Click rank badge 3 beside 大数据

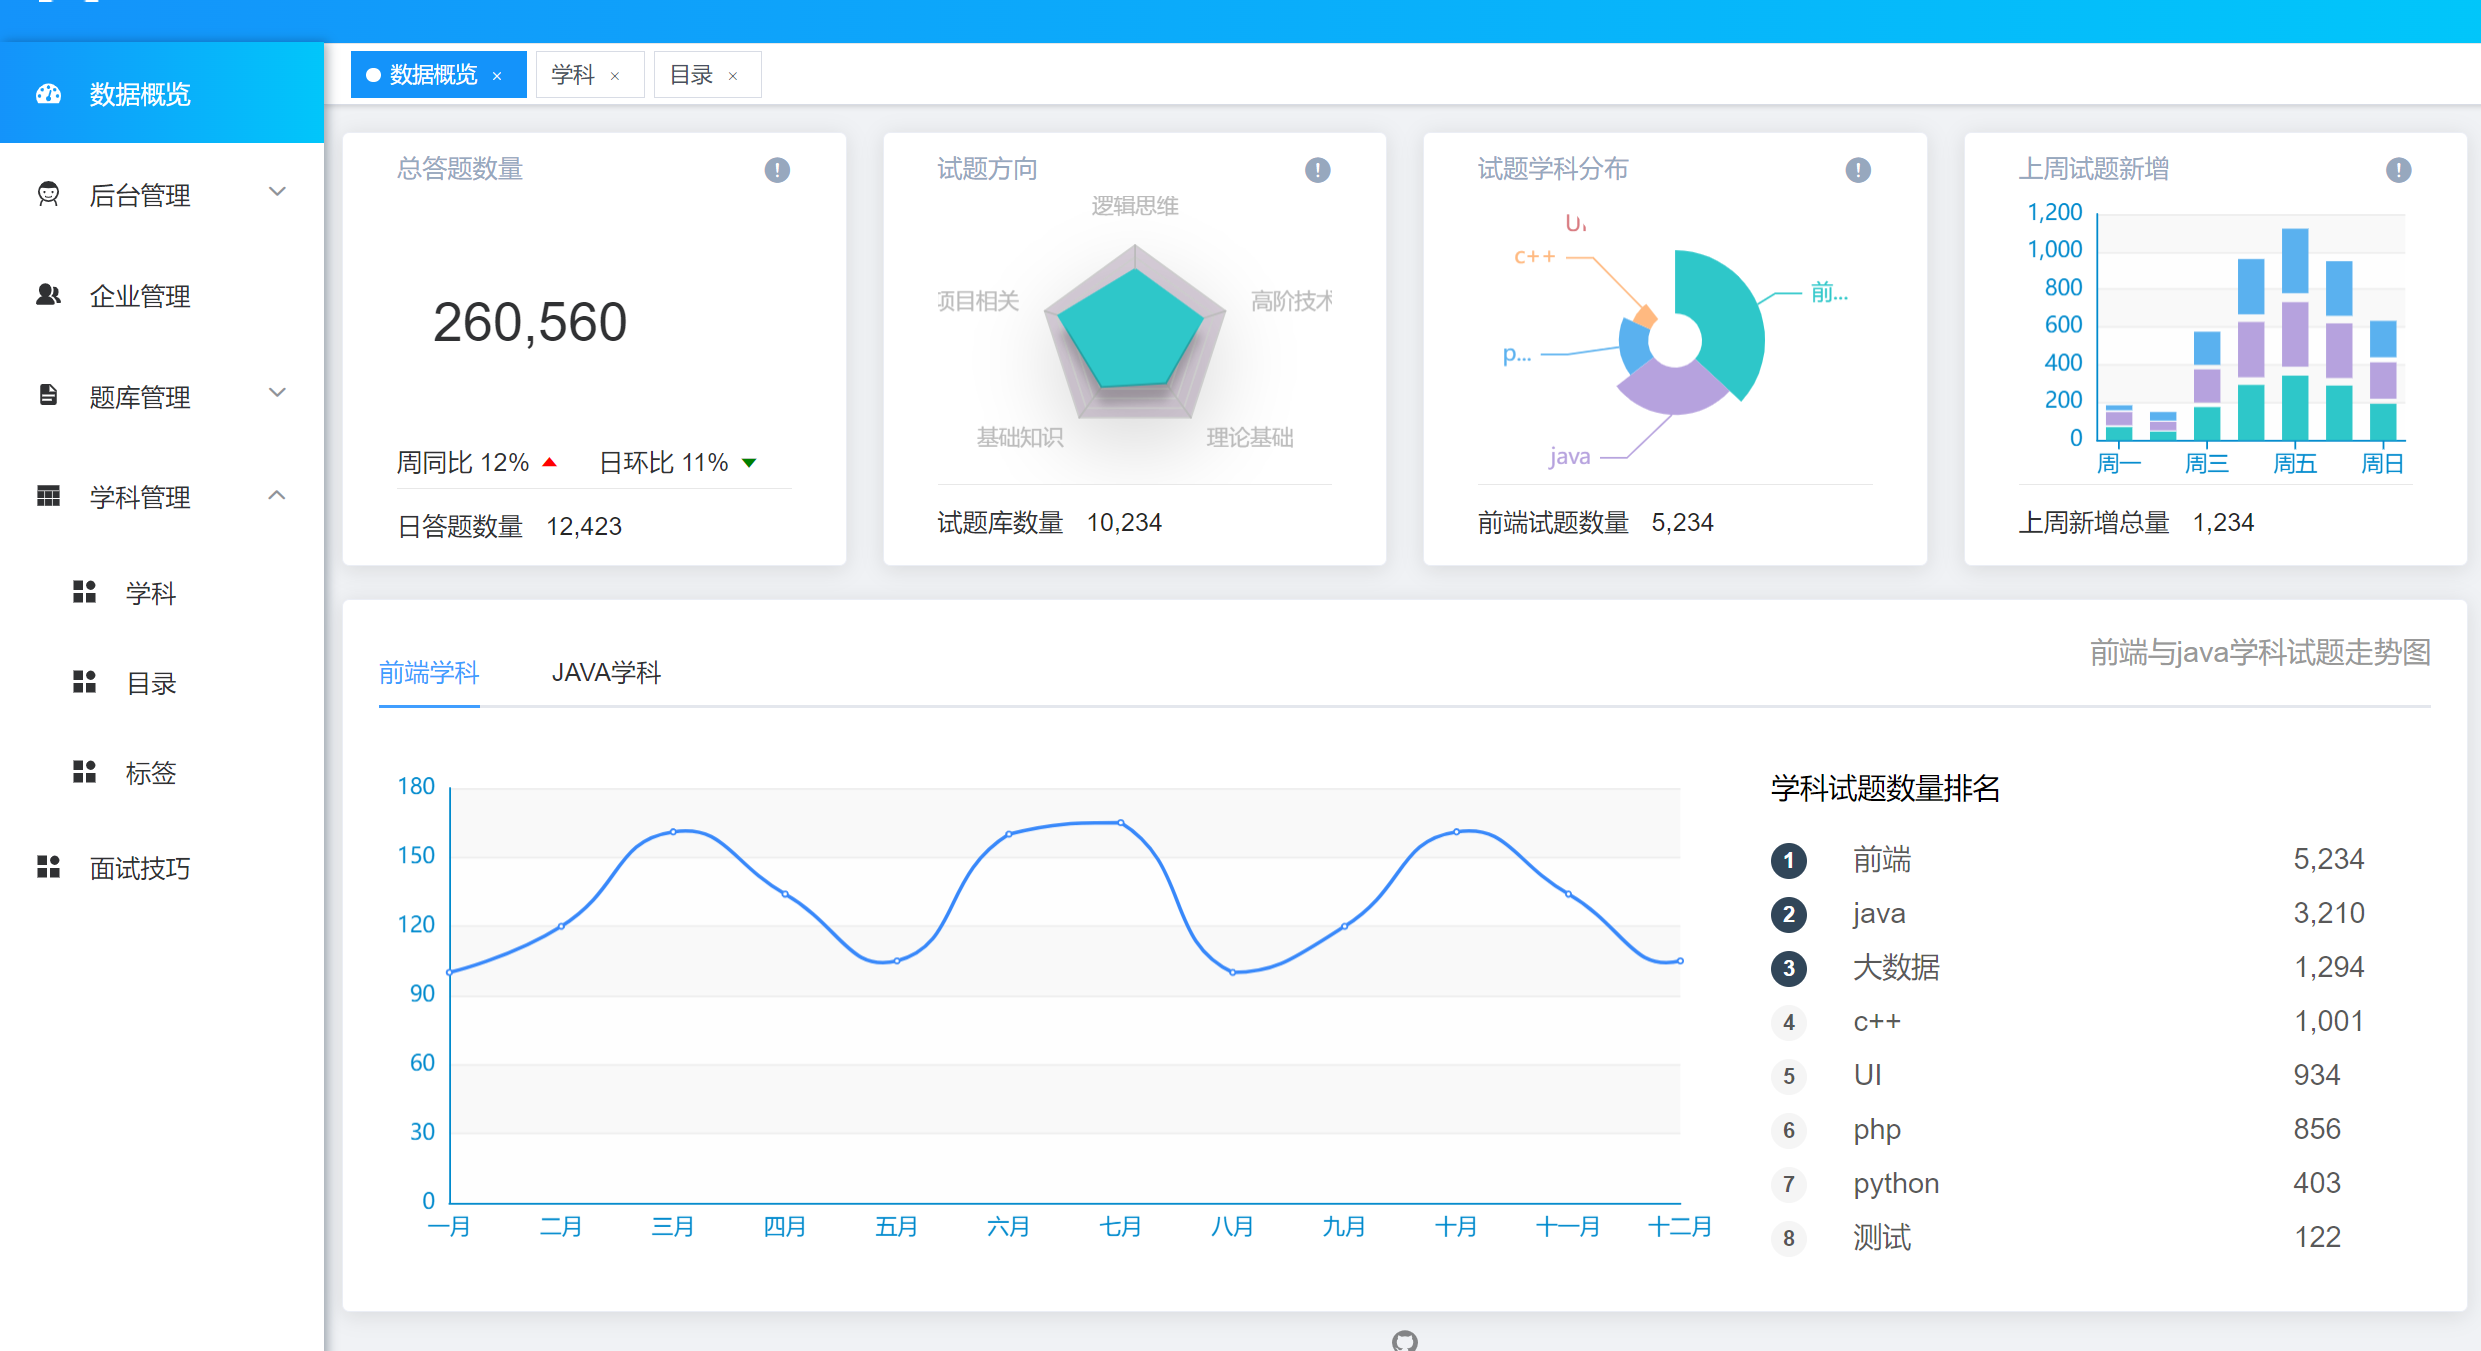[x=1789, y=968]
